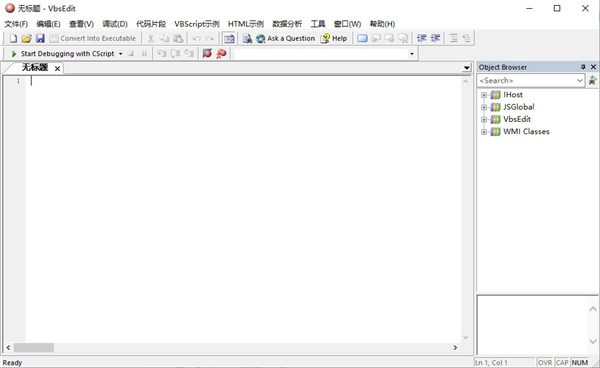This screenshot has height=368, width=600.
Task: Open the Start Debugging dropdown arrow
Action: pos(121,54)
